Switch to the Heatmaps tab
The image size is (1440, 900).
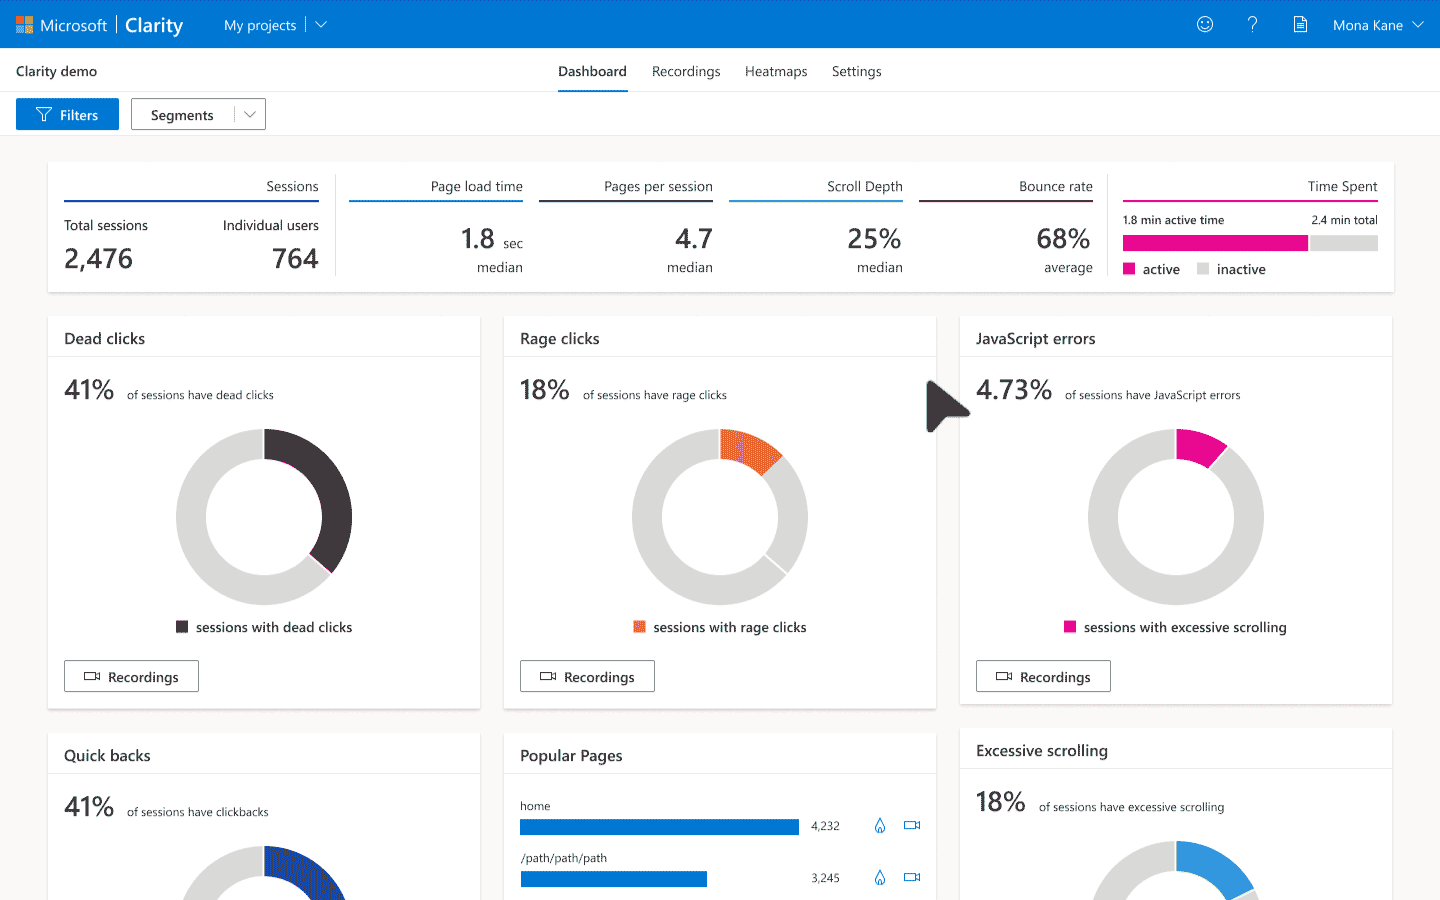click(x=776, y=71)
